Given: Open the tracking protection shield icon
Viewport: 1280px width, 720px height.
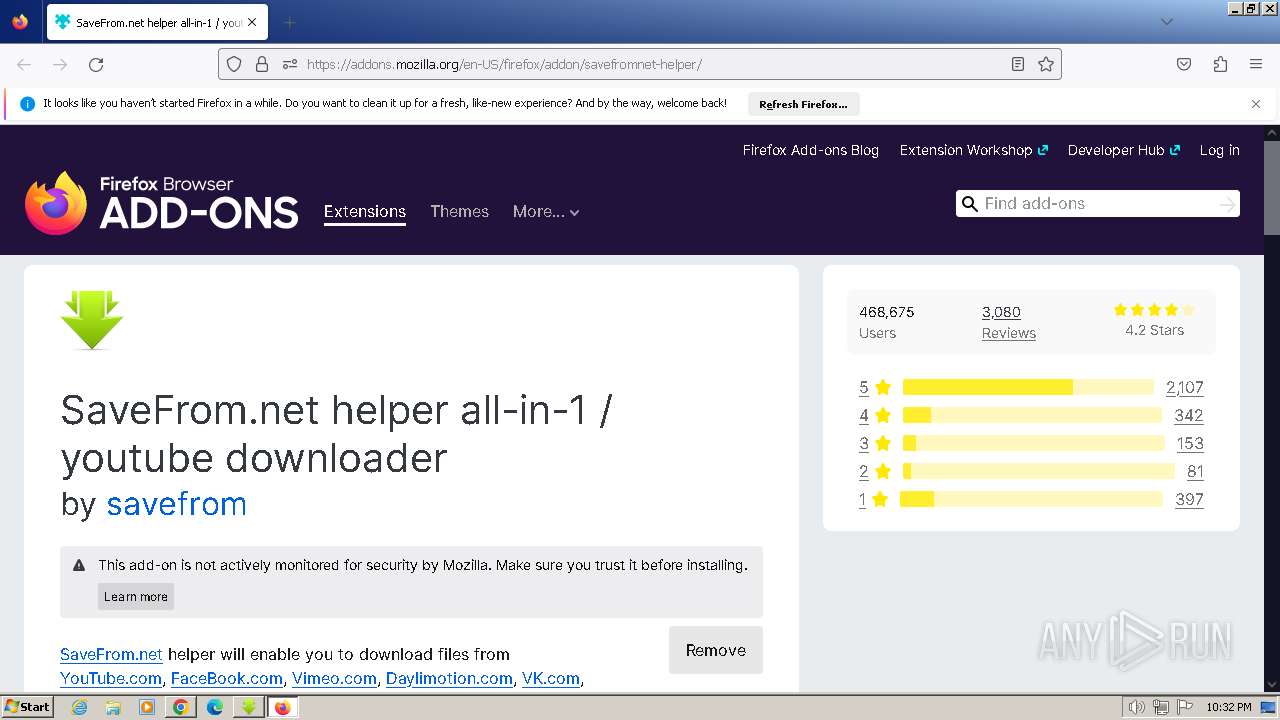Looking at the screenshot, I should pyautogui.click(x=234, y=64).
